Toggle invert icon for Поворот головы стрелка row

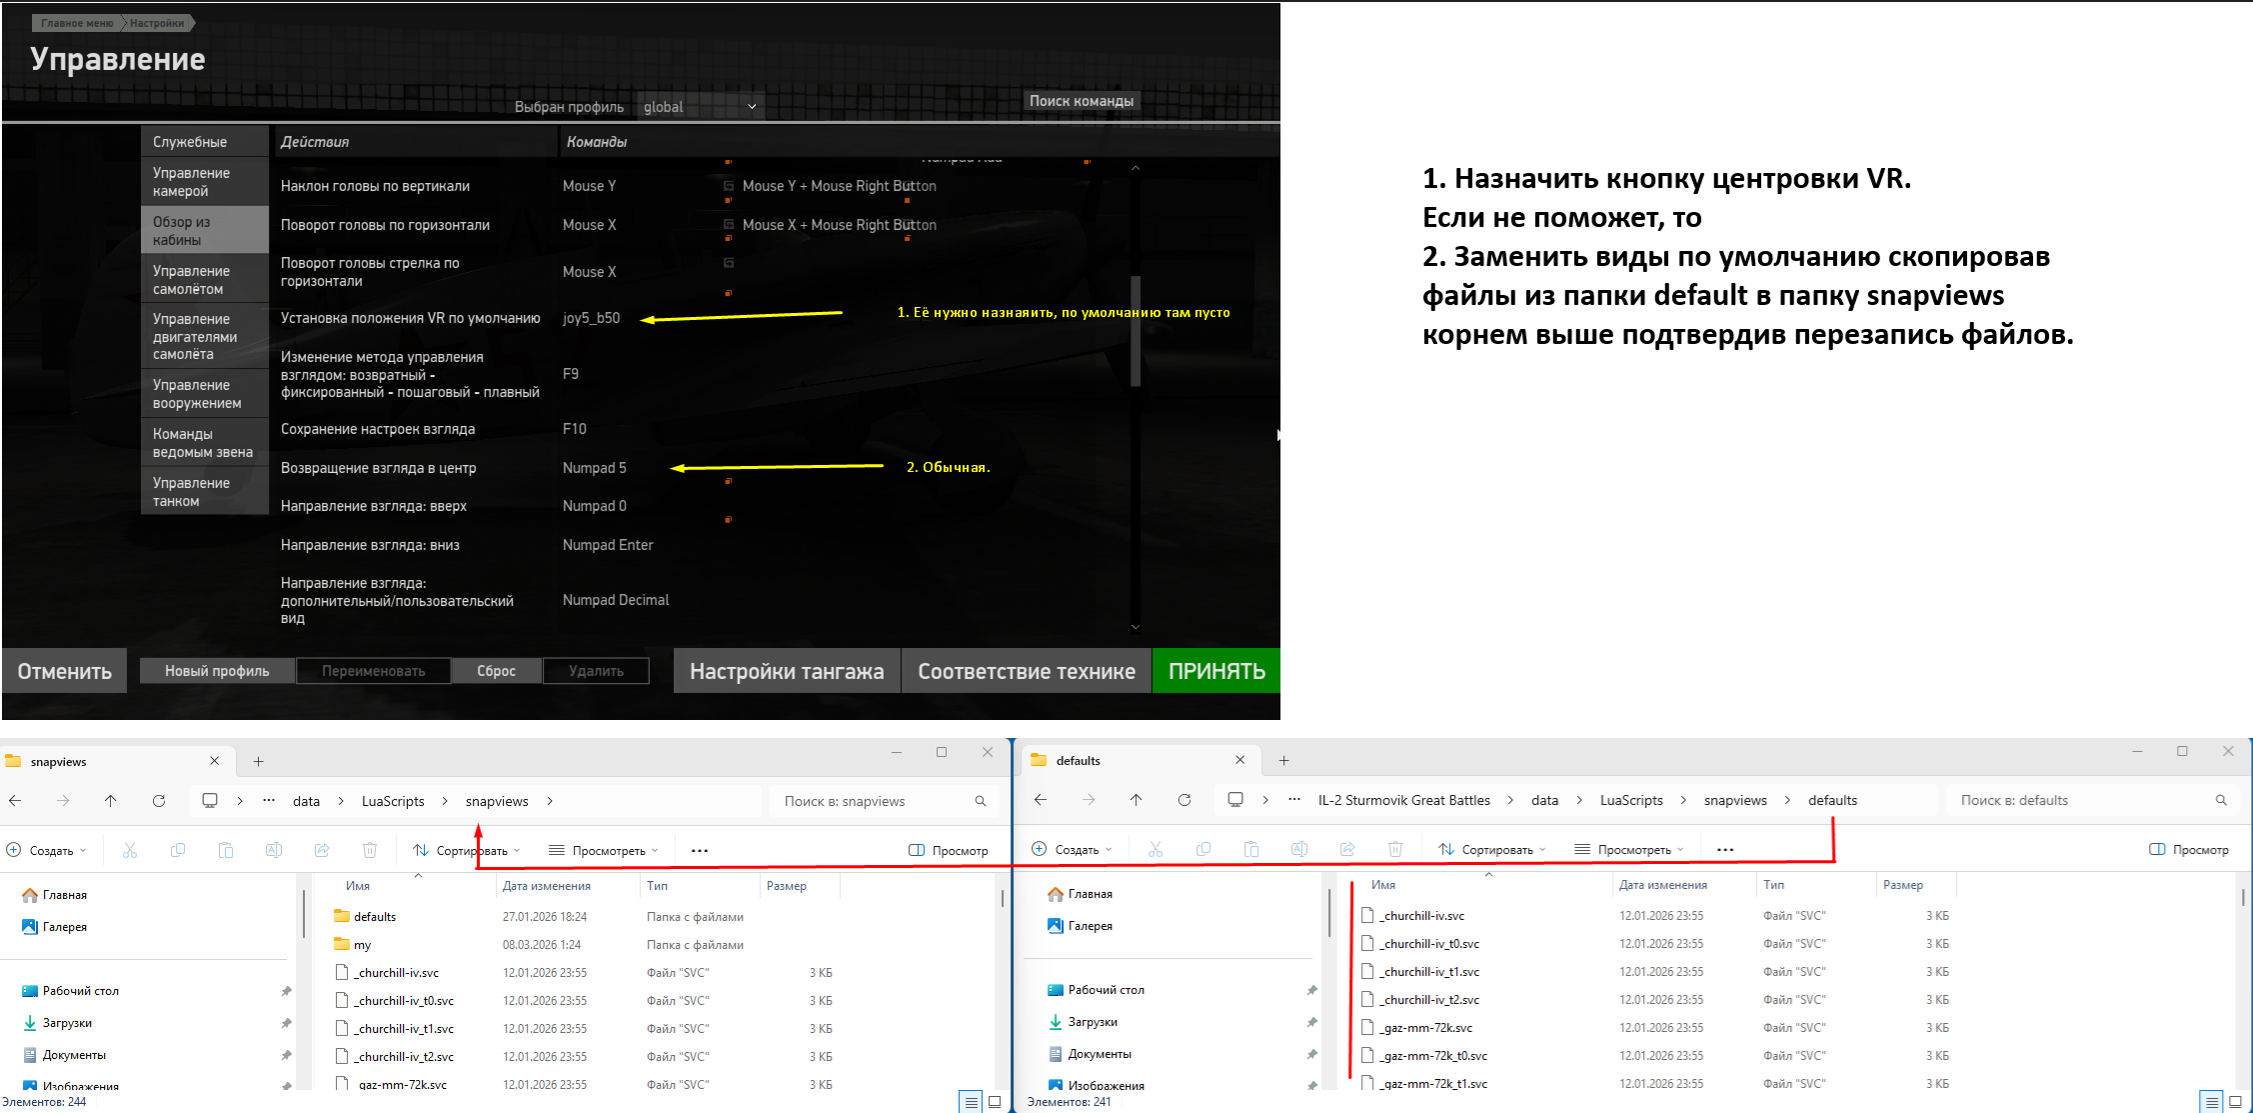(729, 263)
